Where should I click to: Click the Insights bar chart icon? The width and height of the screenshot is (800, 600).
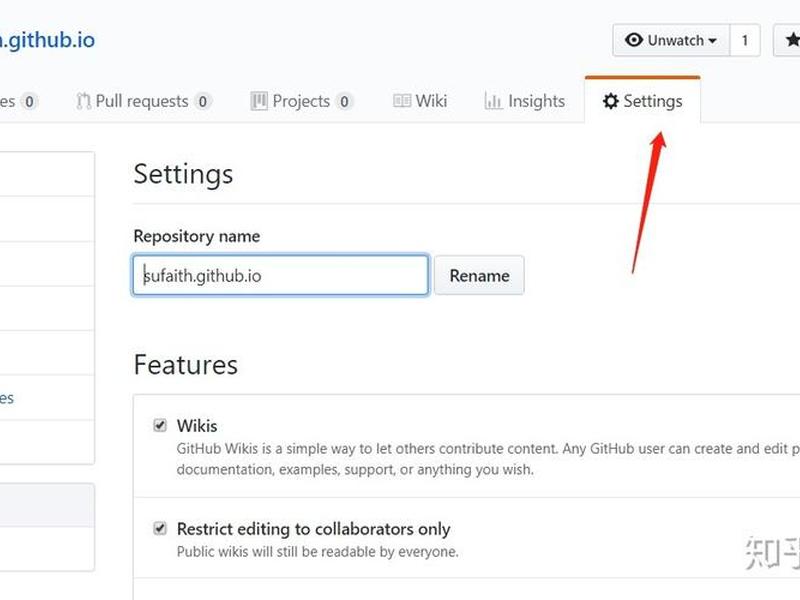click(x=493, y=101)
